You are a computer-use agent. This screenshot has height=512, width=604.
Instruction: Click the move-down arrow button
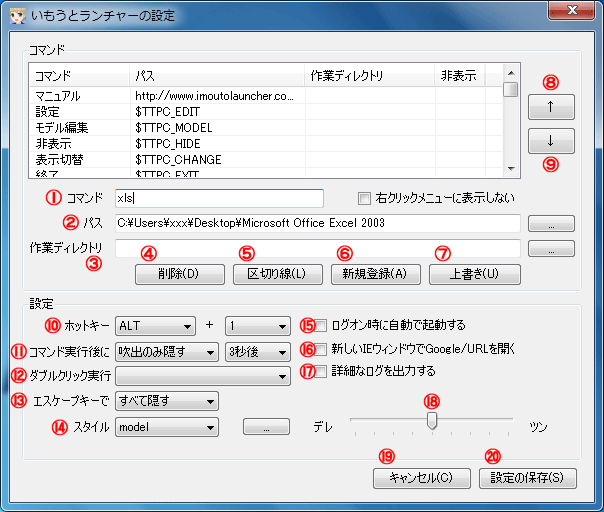(551, 141)
